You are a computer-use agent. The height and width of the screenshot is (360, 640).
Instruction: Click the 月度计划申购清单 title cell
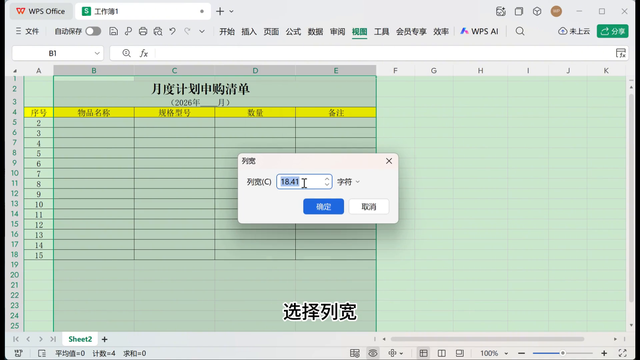[200, 89]
